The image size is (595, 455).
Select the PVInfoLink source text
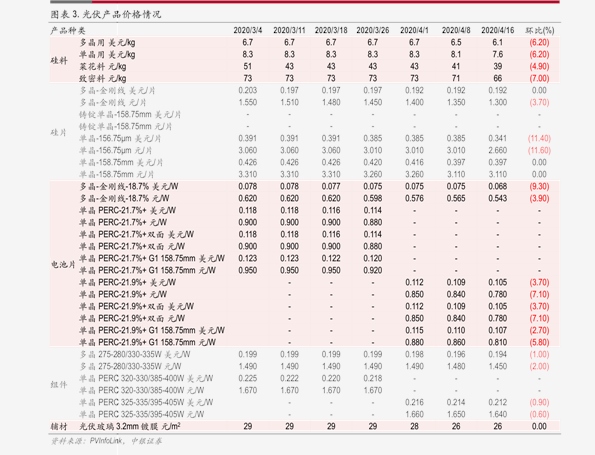(x=106, y=441)
